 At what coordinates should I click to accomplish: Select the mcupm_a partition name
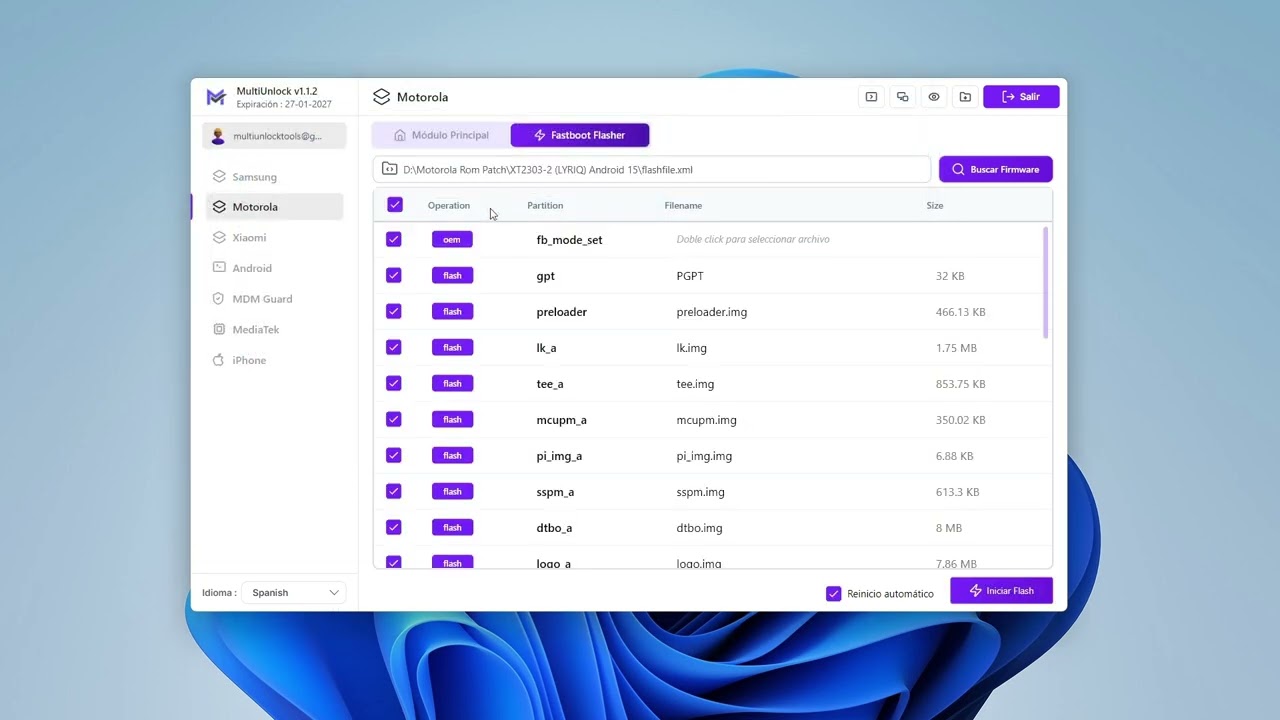pyautogui.click(x=561, y=420)
